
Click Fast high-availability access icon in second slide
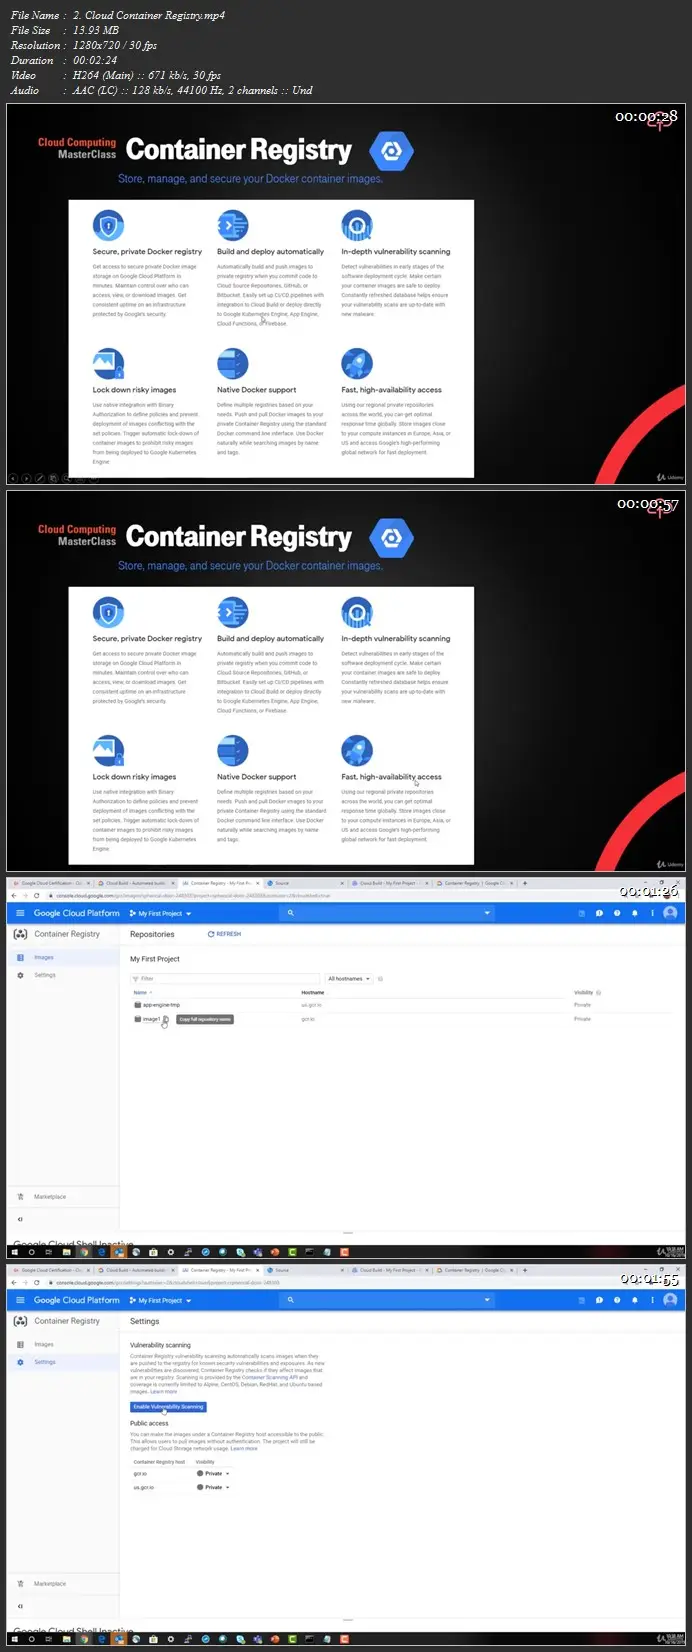(357, 751)
